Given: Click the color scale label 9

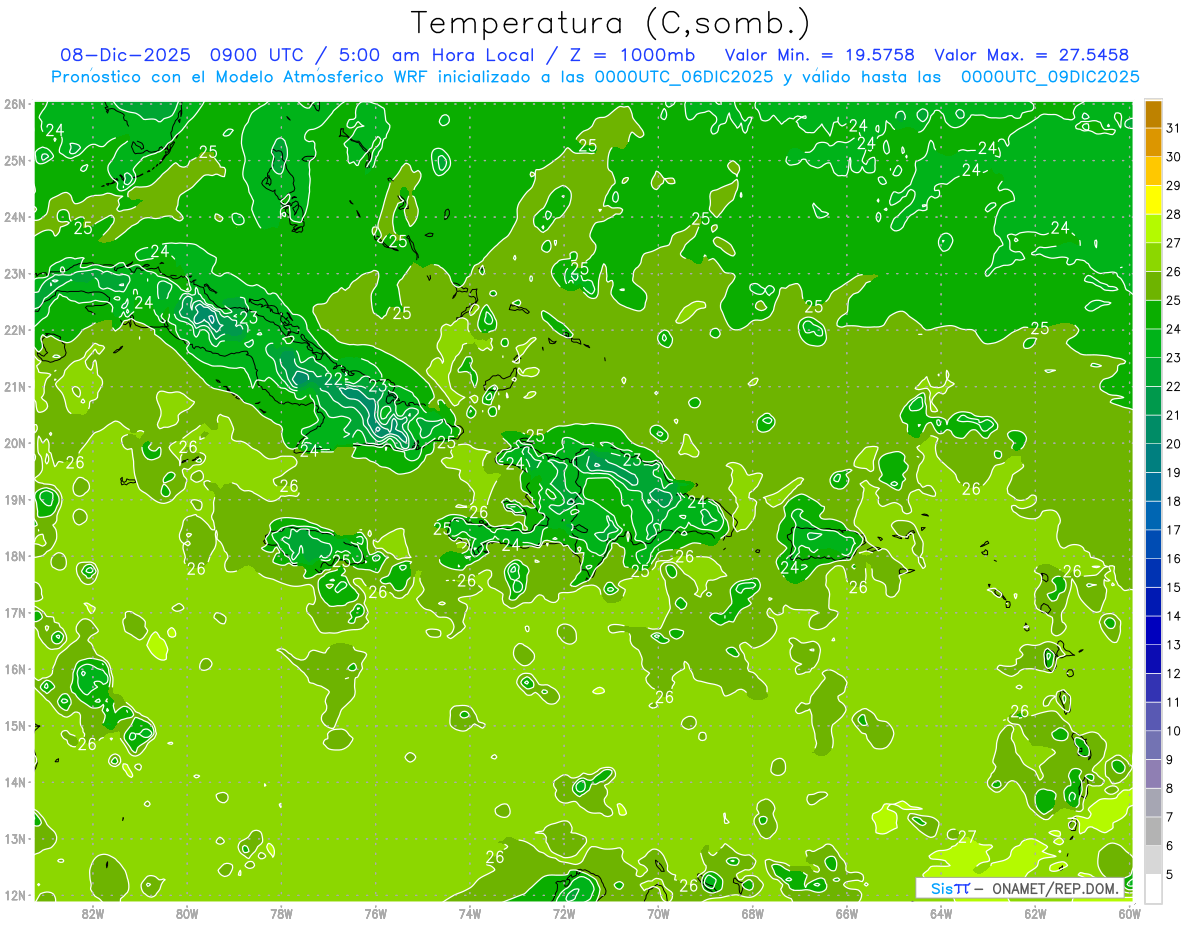Looking at the screenshot, I should click(x=1170, y=759).
